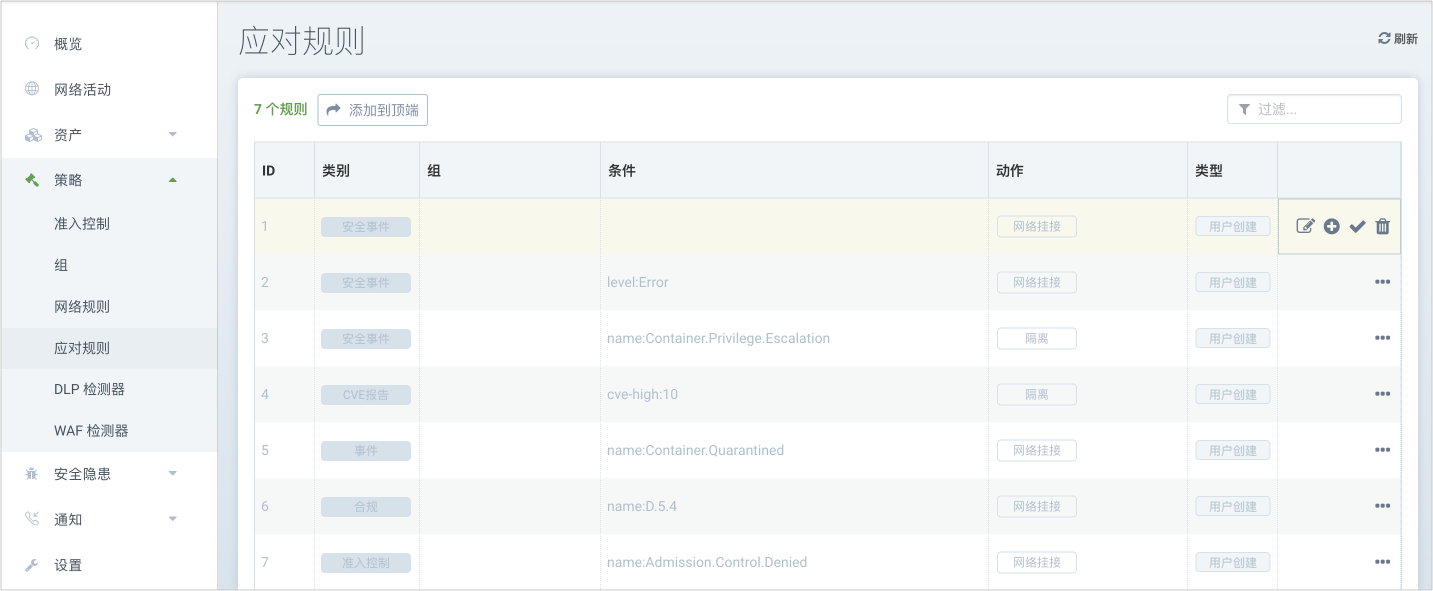This screenshot has height=591, width=1433.
Task: Open the ellipsis menu for name:D.5.4 rule
Action: (1382, 506)
